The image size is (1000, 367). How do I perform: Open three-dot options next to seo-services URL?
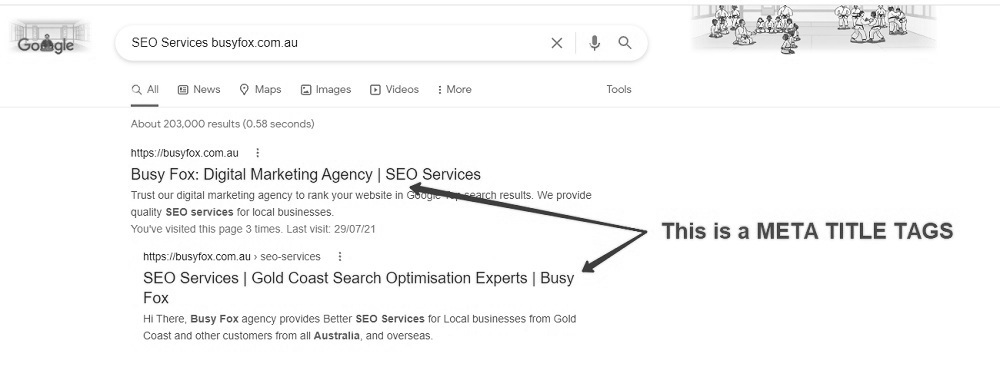point(340,257)
